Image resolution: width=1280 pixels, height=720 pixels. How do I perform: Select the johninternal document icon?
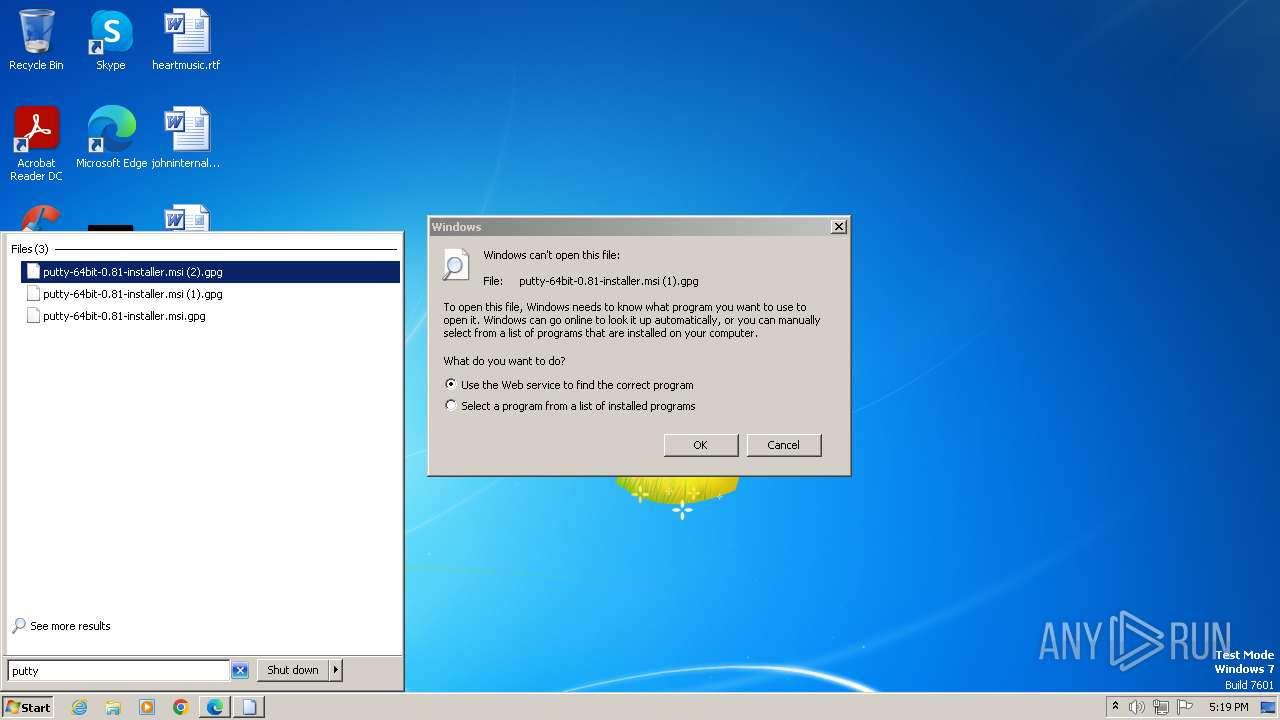186,138
